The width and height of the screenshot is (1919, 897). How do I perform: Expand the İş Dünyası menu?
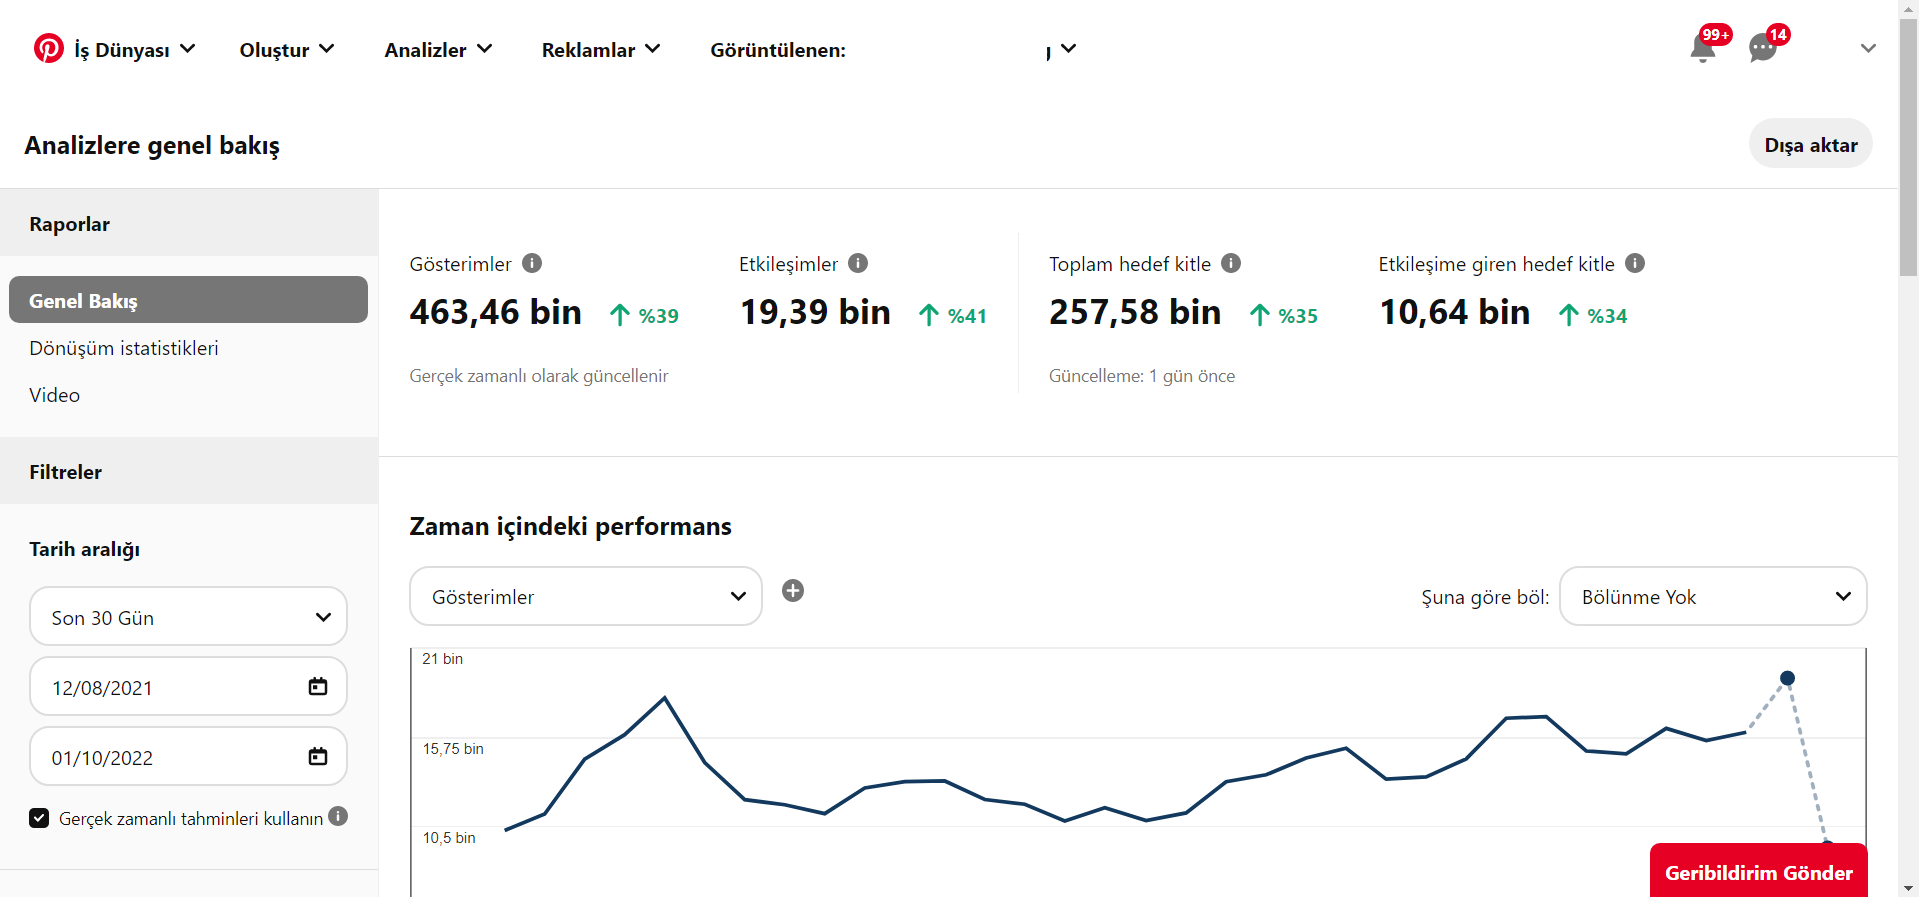click(134, 50)
